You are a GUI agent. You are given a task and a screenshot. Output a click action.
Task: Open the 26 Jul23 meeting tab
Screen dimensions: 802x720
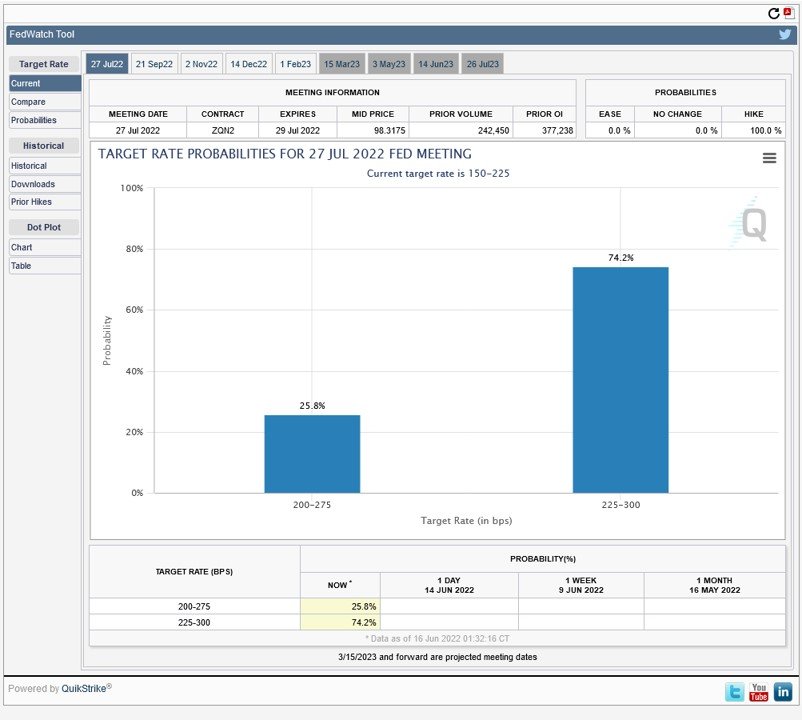pos(481,64)
